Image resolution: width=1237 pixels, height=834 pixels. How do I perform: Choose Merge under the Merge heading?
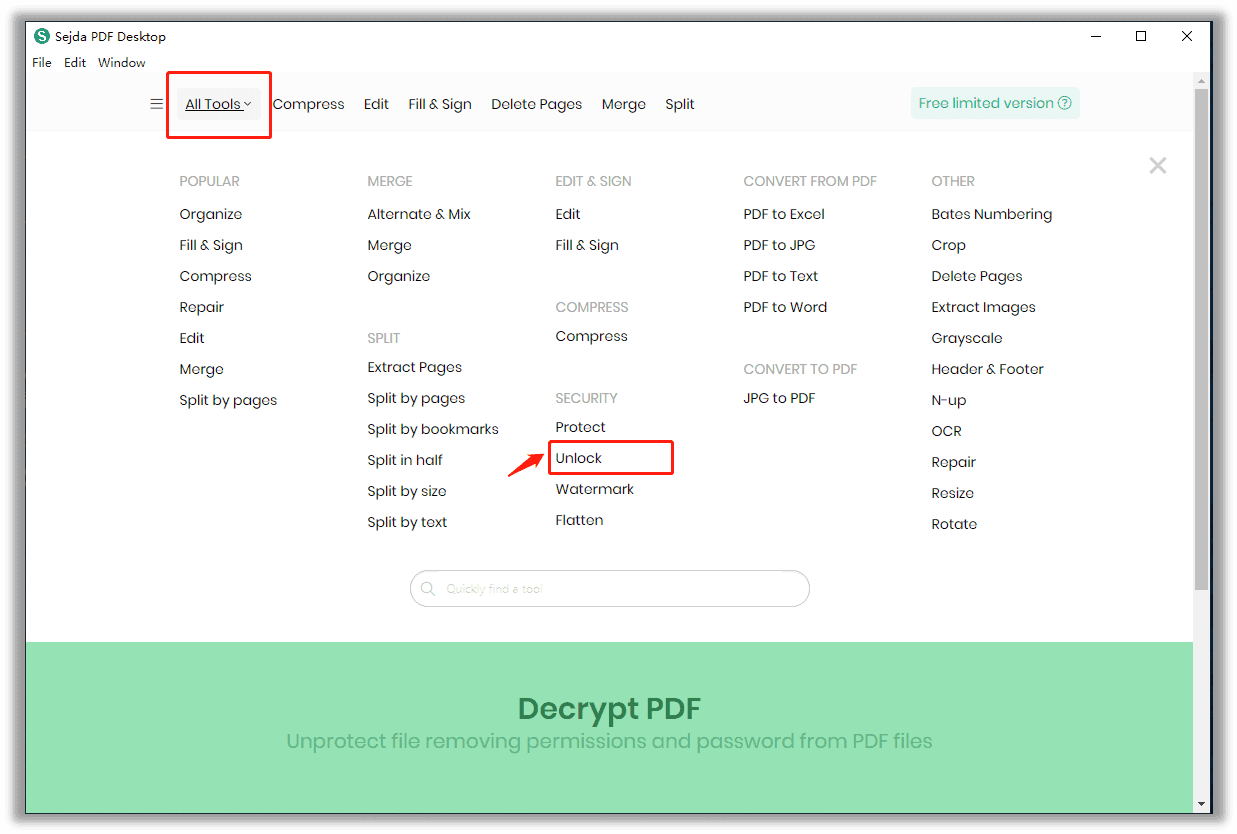tap(390, 245)
